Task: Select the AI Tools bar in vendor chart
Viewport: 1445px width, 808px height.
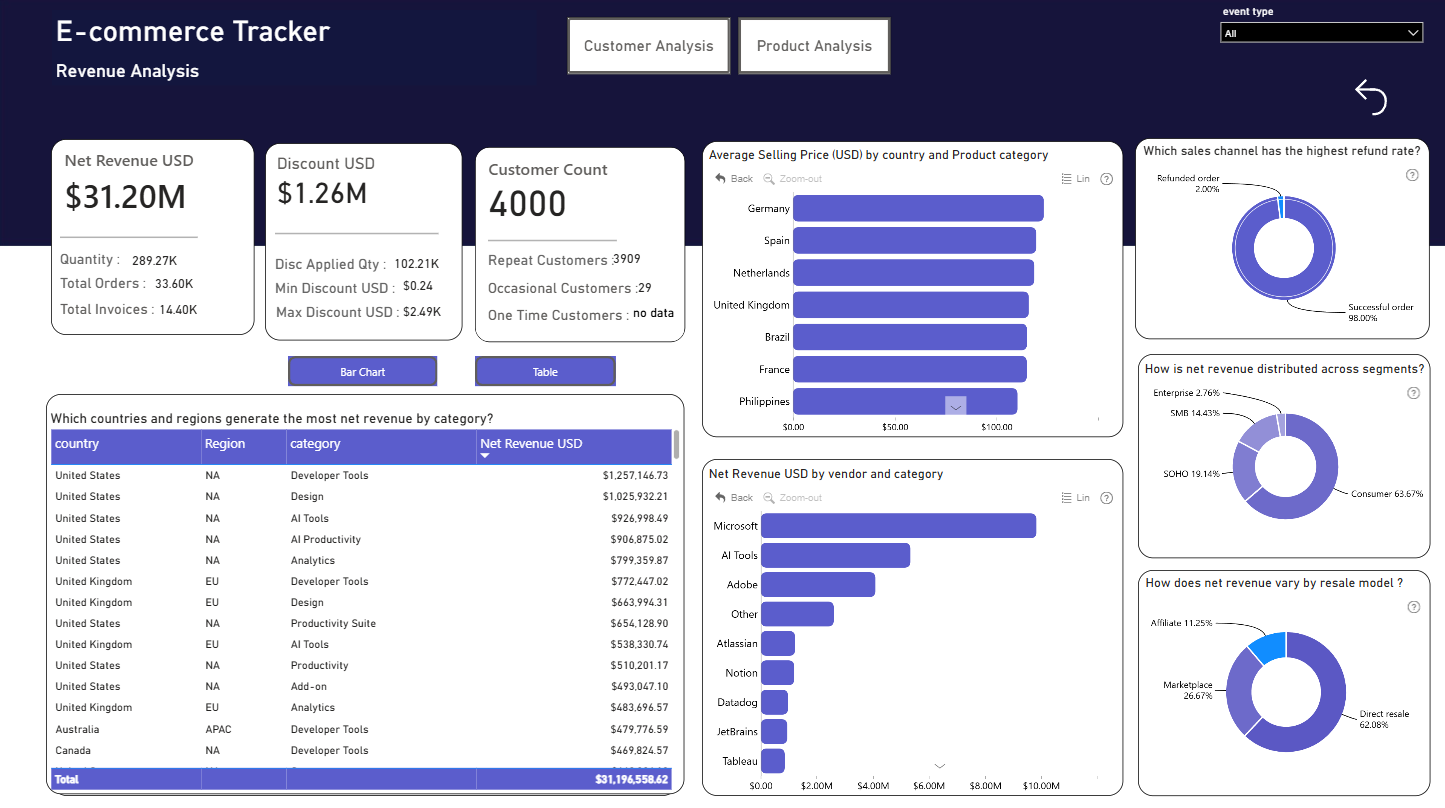Action: 835,555
